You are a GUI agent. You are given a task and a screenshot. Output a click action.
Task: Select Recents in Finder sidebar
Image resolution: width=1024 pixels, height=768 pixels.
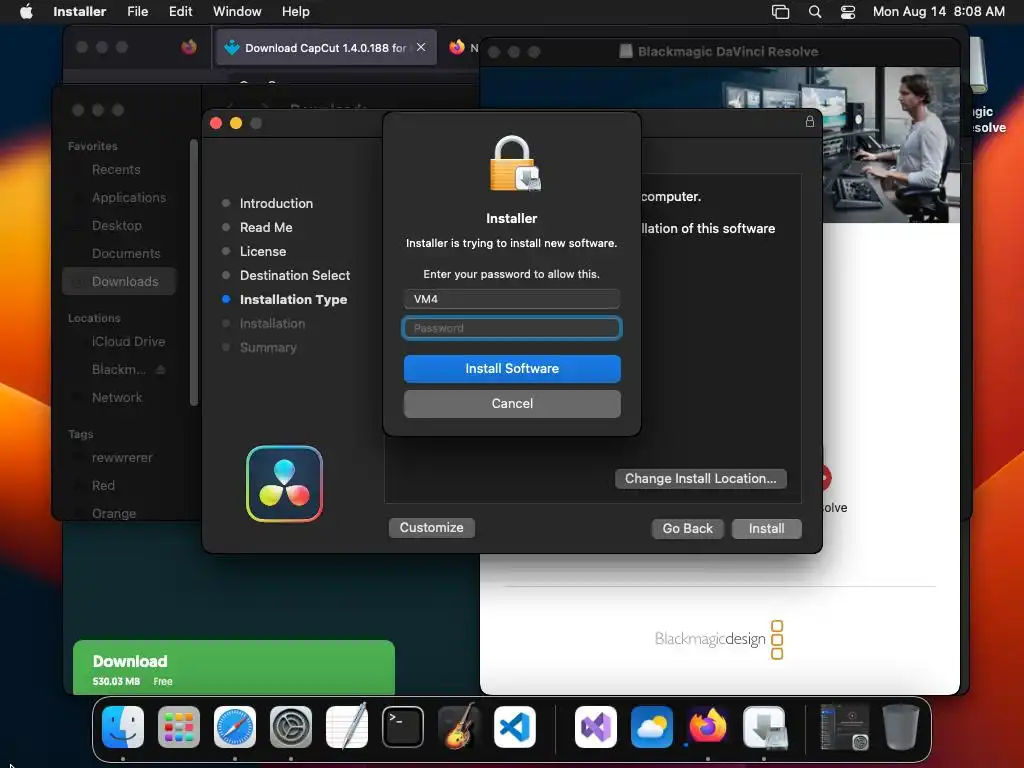click(116, 170)
